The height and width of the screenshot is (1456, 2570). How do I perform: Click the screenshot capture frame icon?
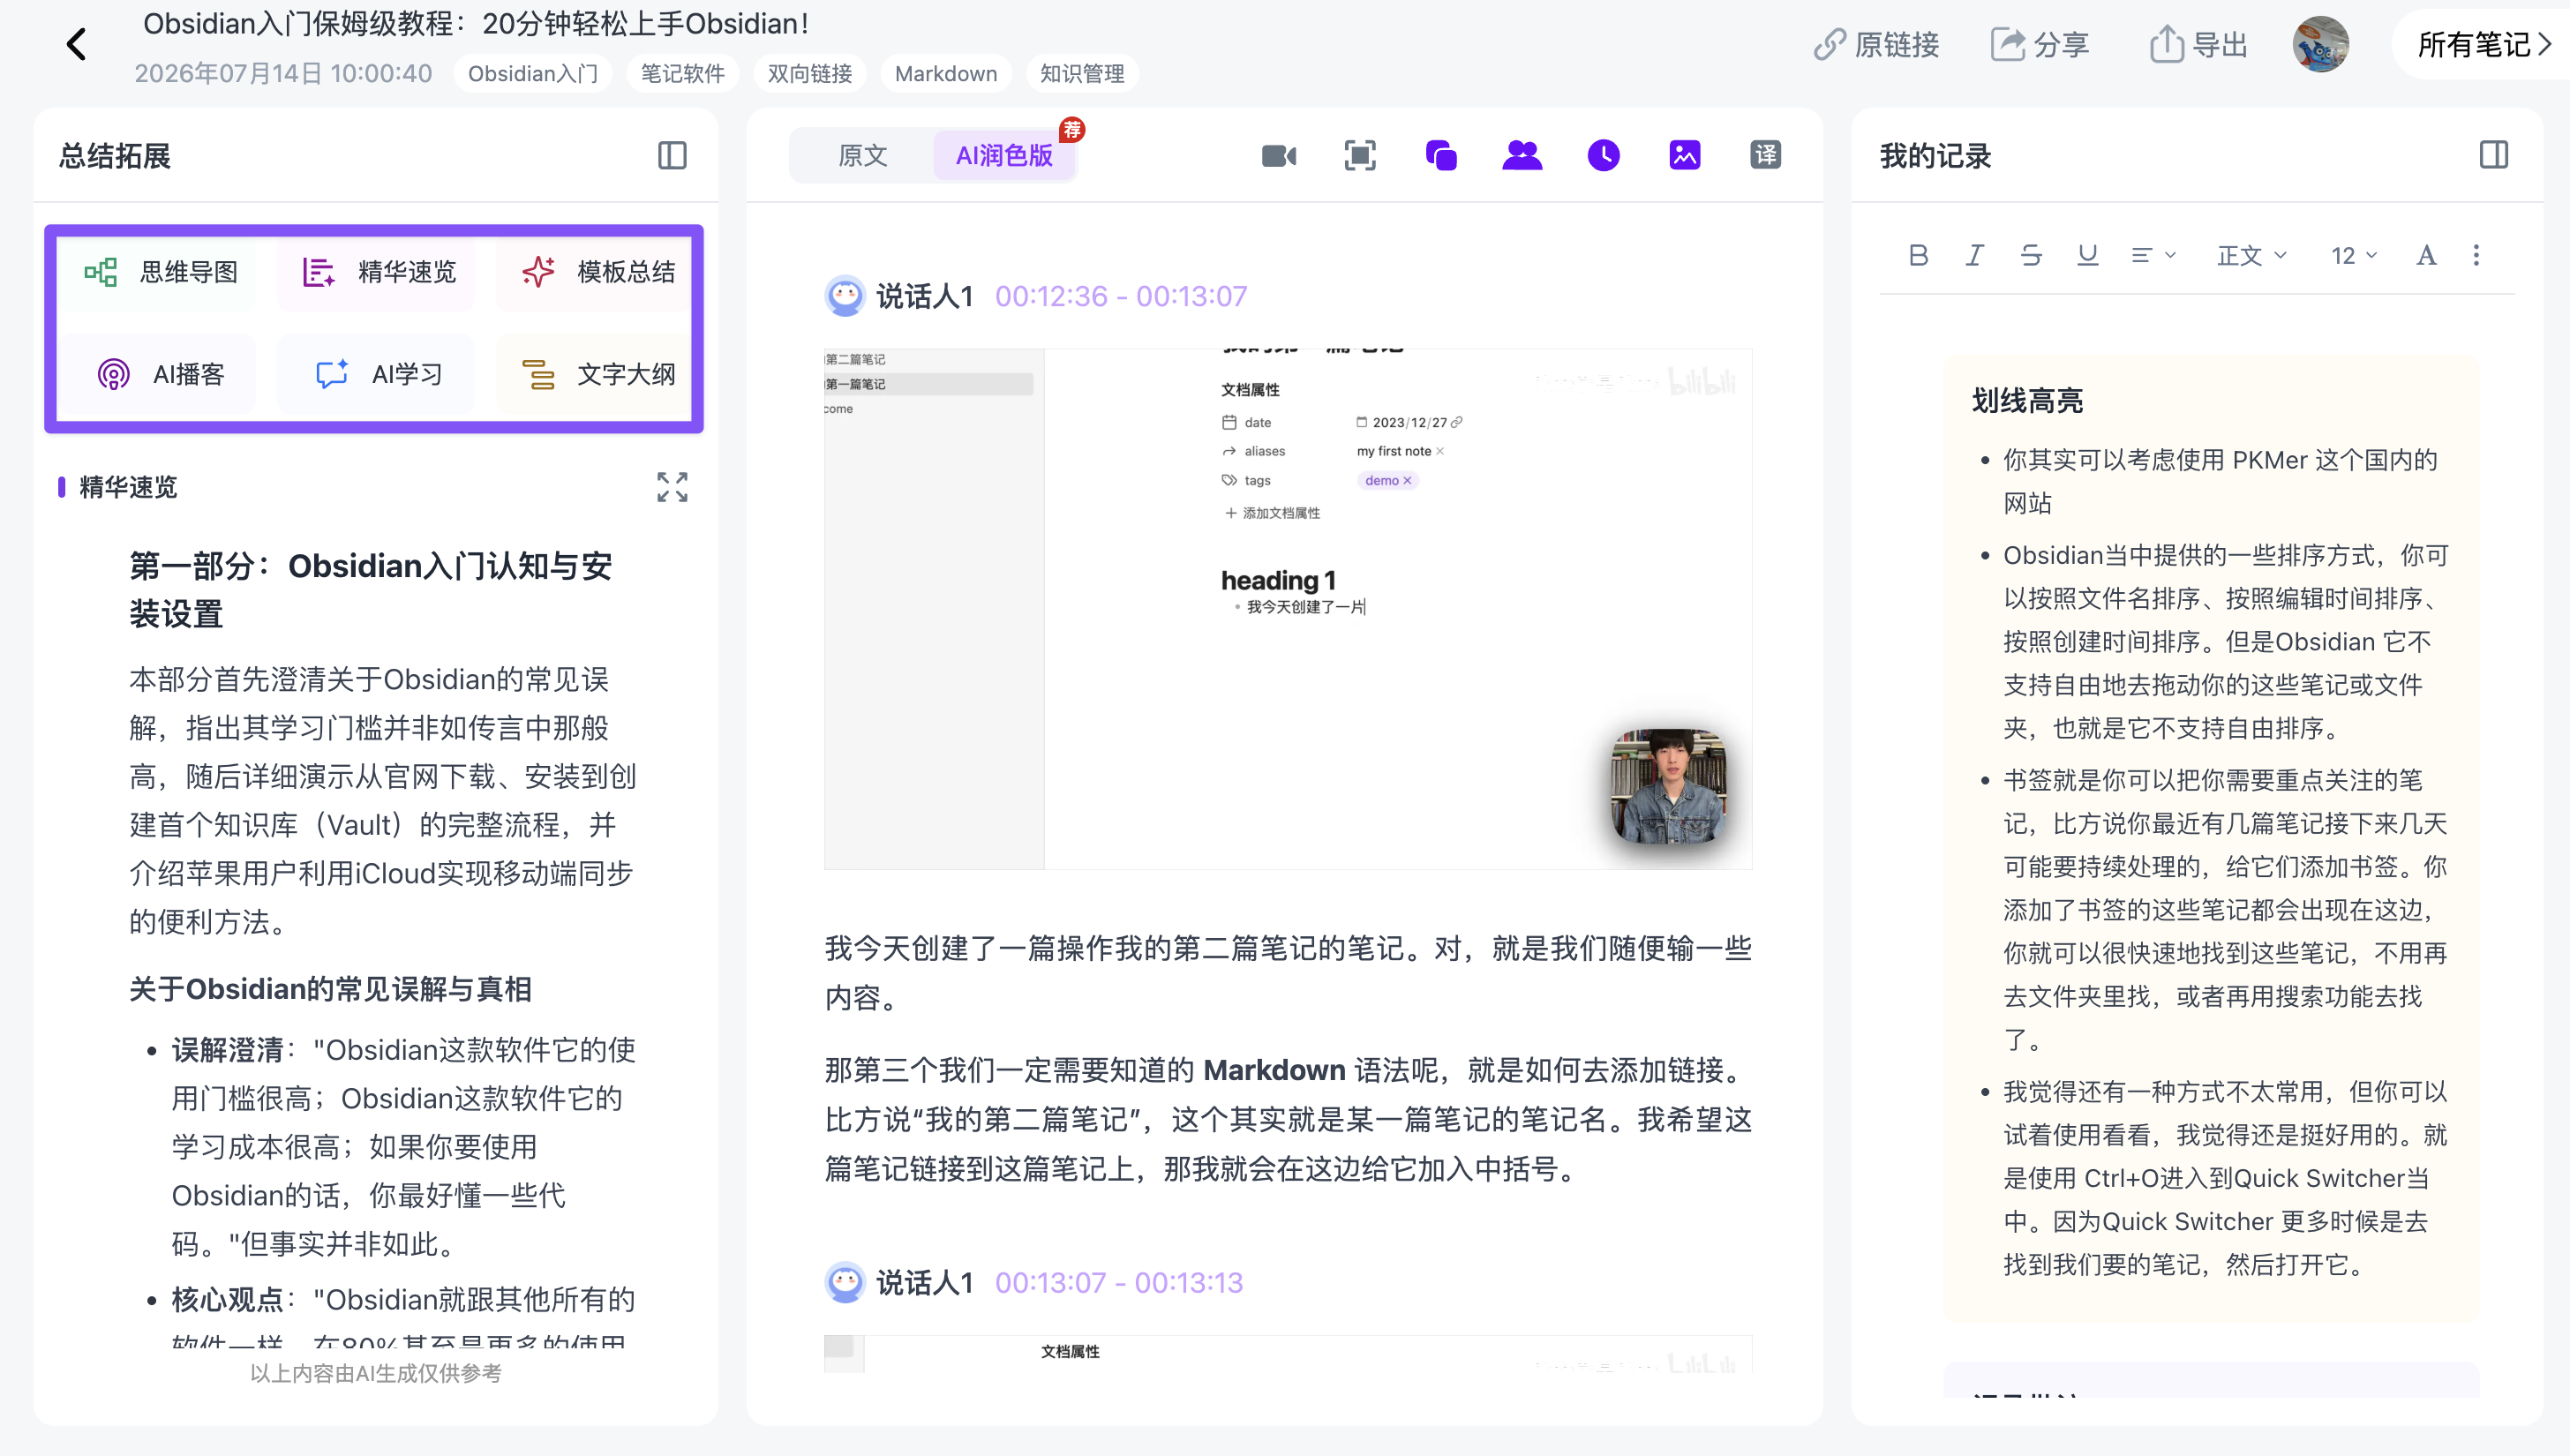(1360, 156)
